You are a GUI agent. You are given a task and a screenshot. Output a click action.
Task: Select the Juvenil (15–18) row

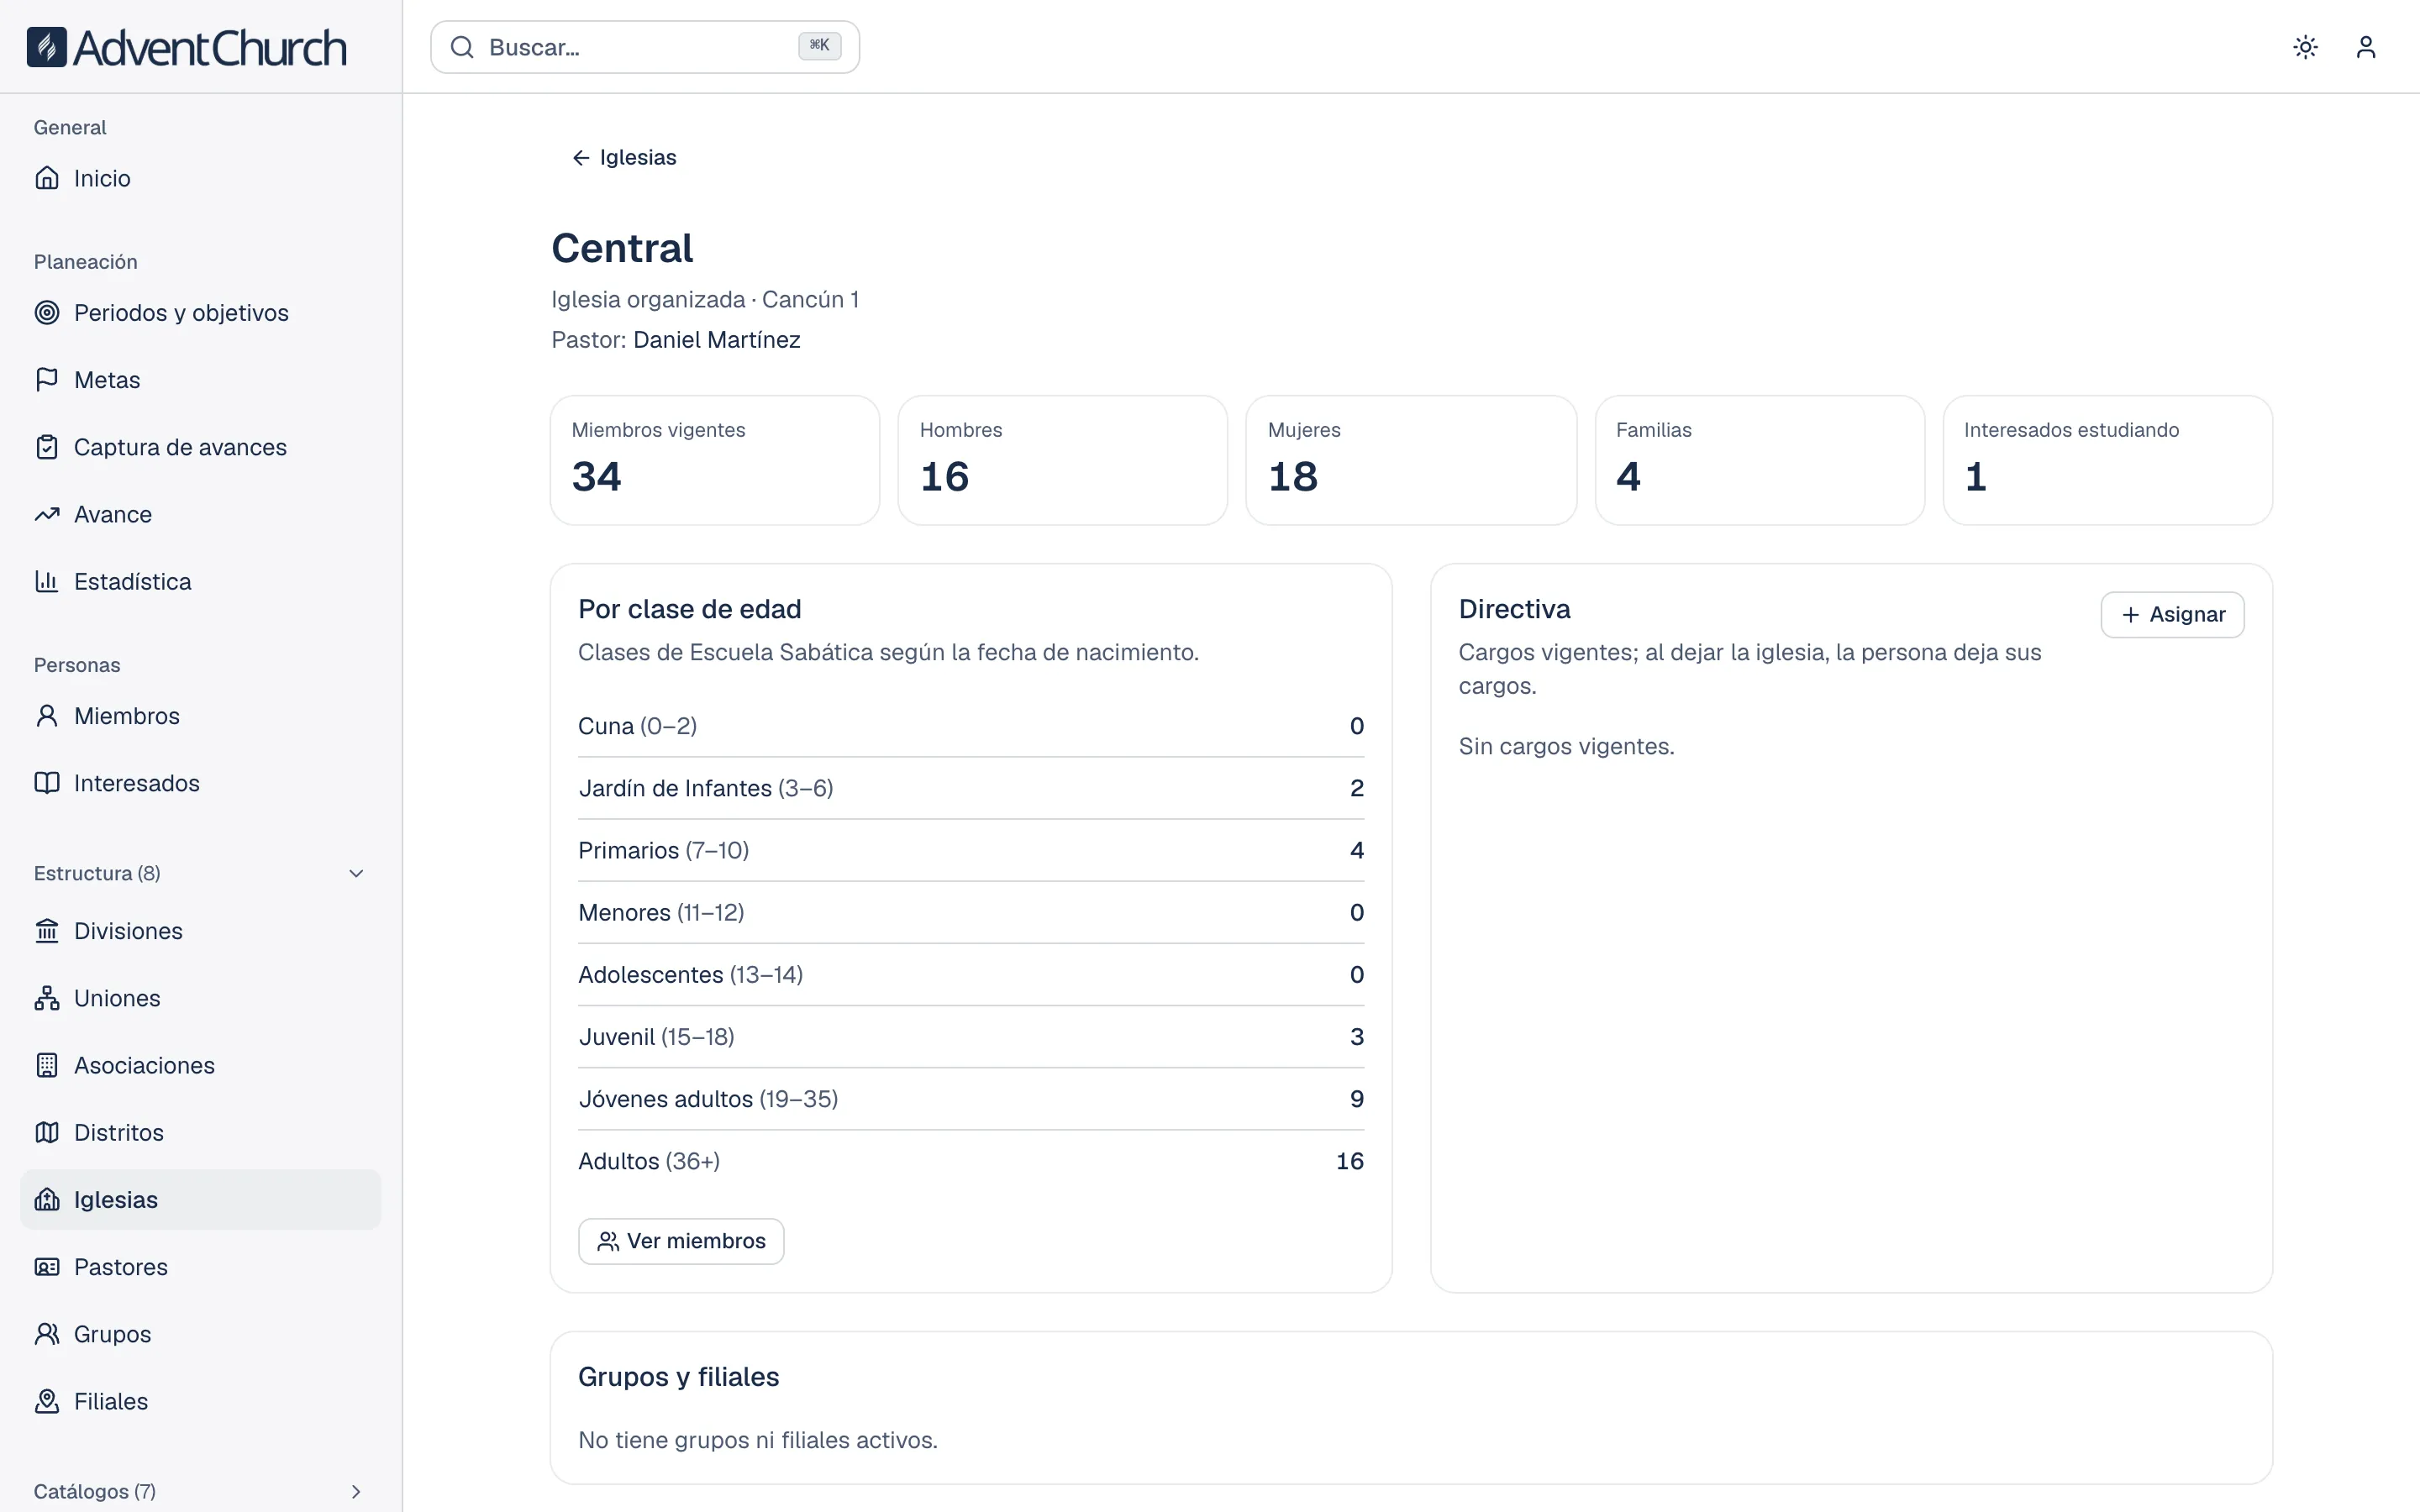[971, 1037]
